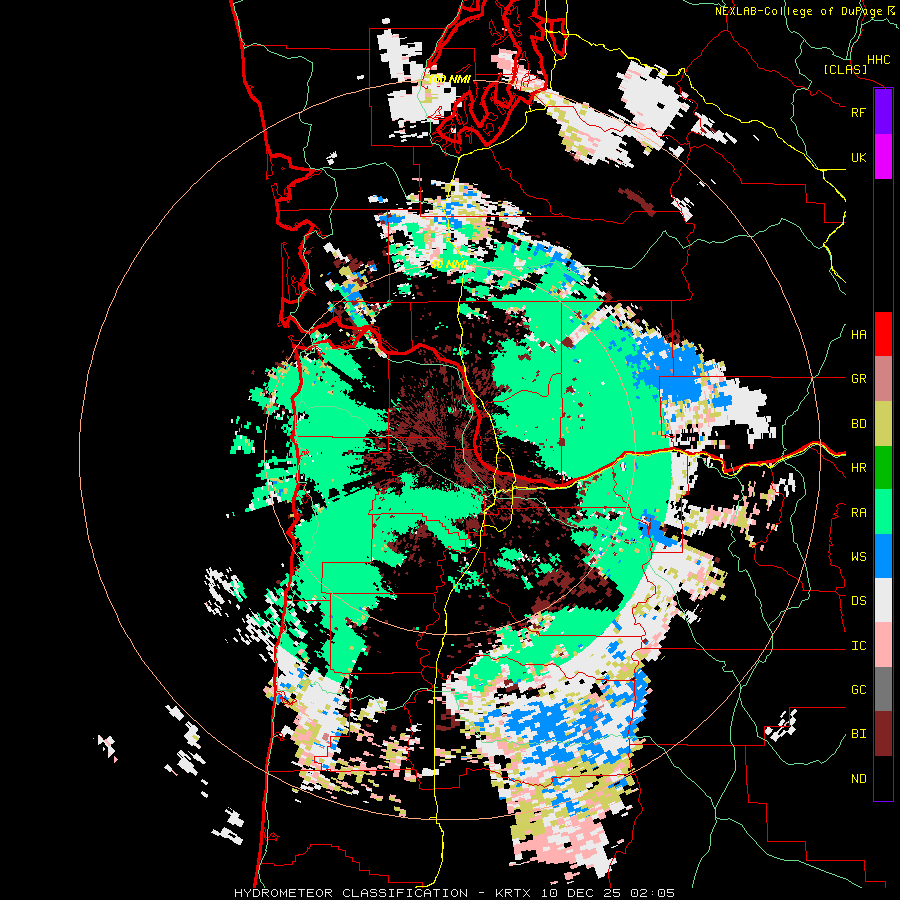The width and height of the screenshot is (900, 900).
Task: Click the gray GC legend swatch
Action: pyautogui.click(x=883, y=689)
